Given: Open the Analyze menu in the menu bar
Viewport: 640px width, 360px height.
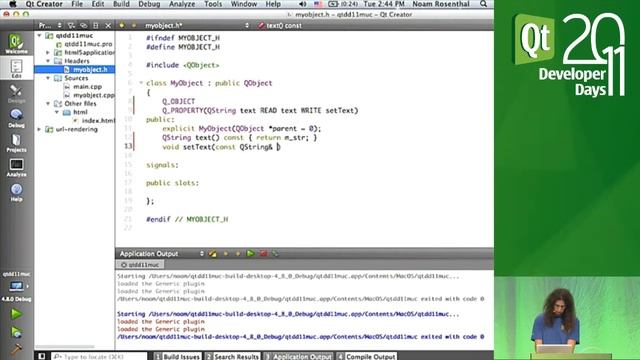Looking at the screenshot, I should click(182, 4).
